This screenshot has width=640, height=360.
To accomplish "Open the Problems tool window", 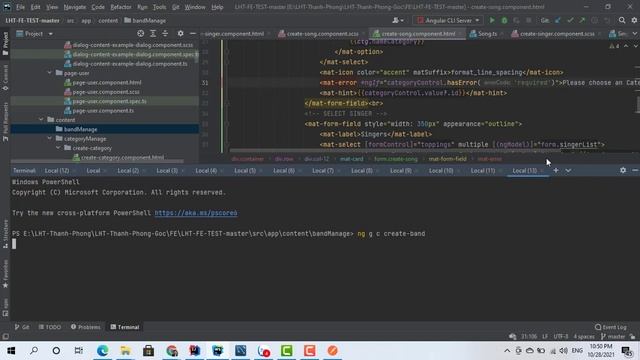I will point(86,327).
